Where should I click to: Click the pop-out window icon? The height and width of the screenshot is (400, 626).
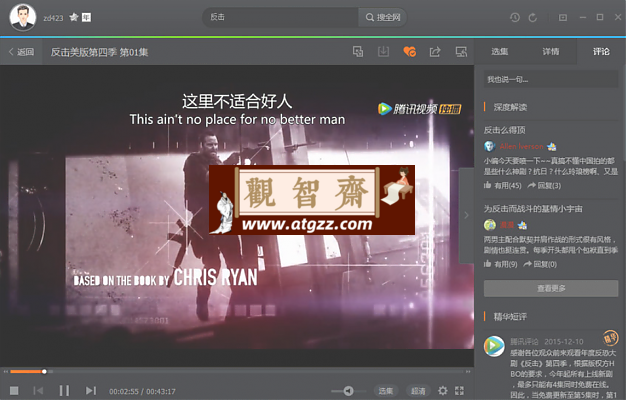point(358,51)
